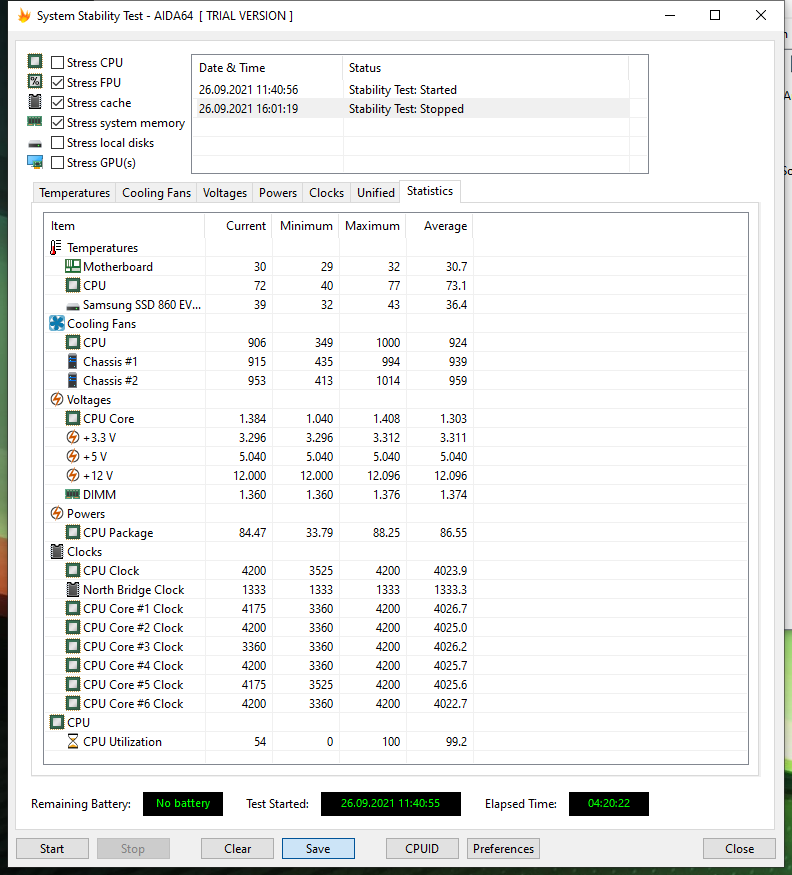Click the +12 V lightning icon
Screen dimensions: 792x875
73,475
